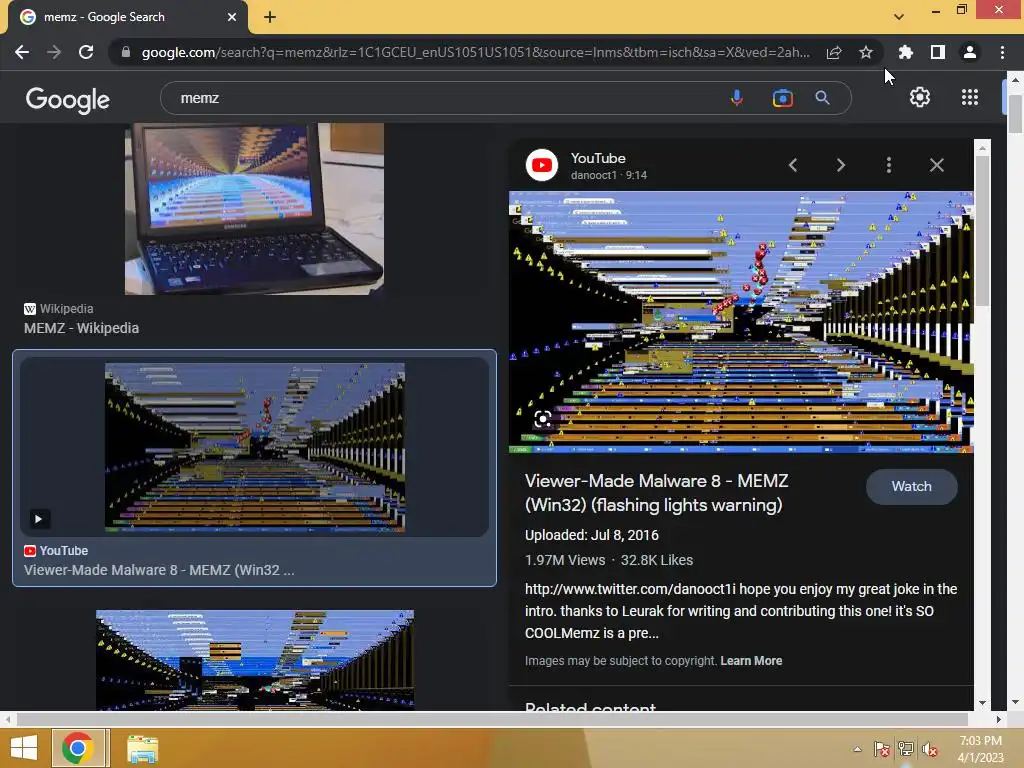Screen dimensions: 1024x768
Task: View site security lock information
Action: 125,52
